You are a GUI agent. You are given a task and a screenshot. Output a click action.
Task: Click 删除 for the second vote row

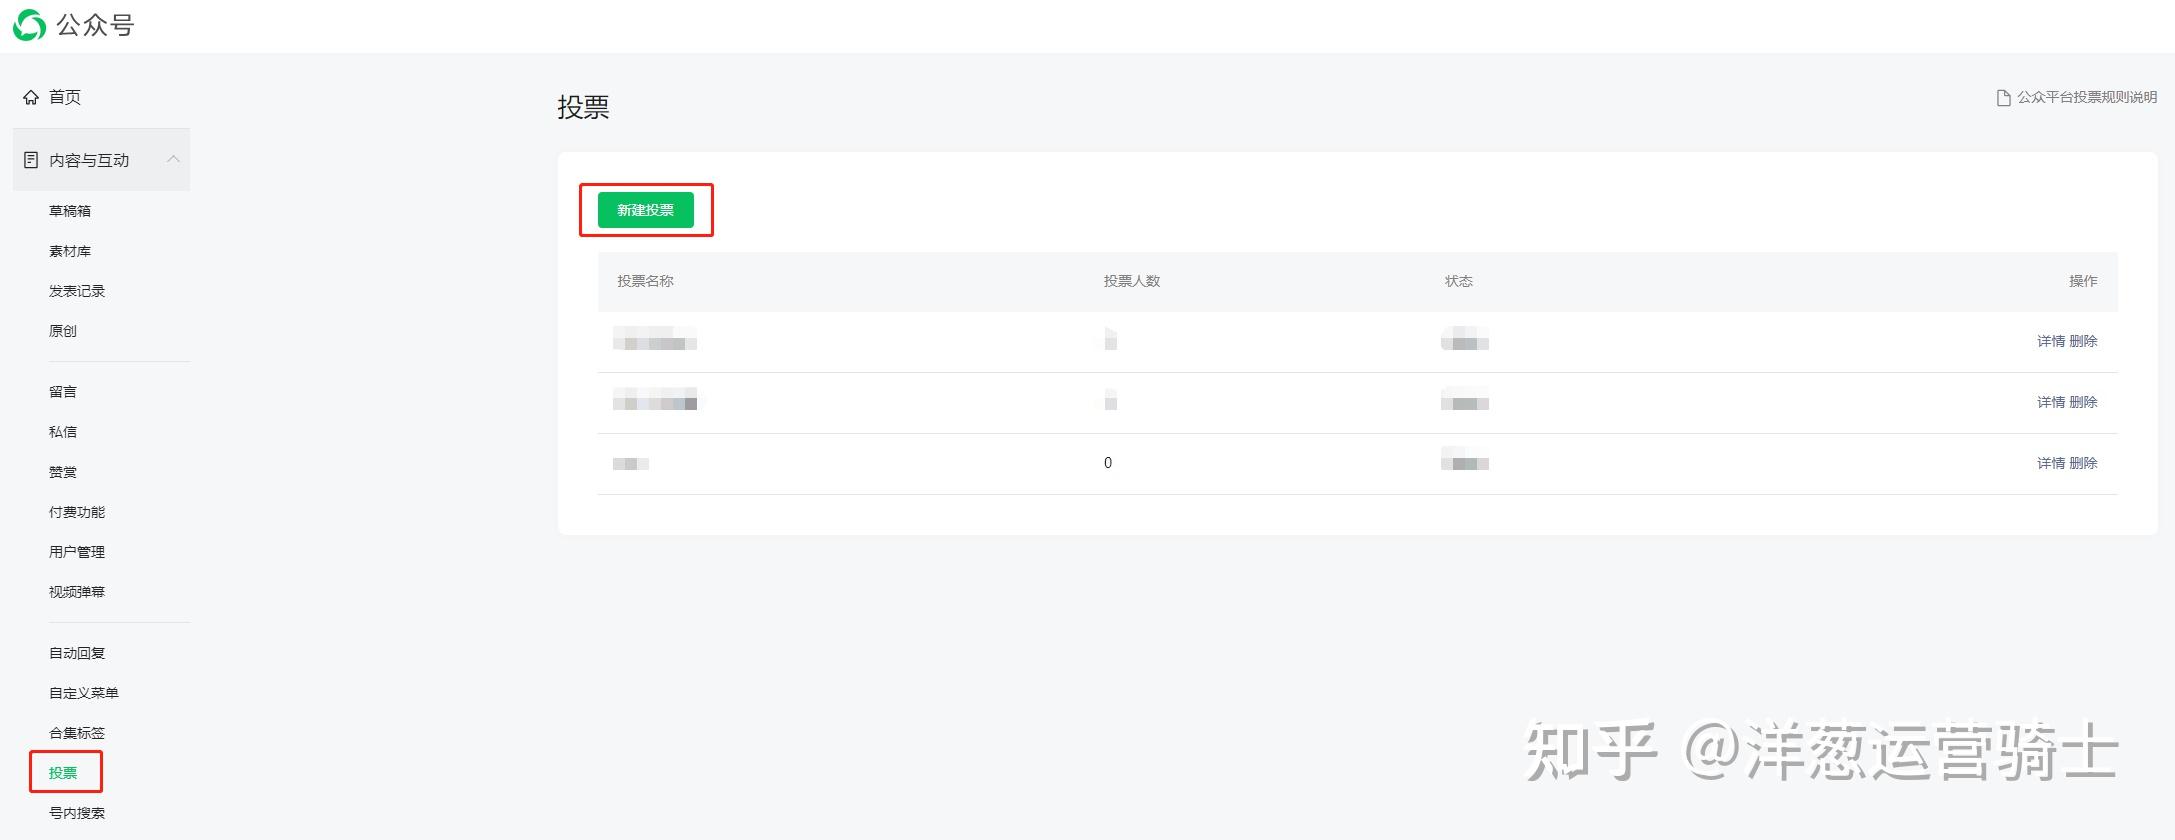coord(2083,402)
